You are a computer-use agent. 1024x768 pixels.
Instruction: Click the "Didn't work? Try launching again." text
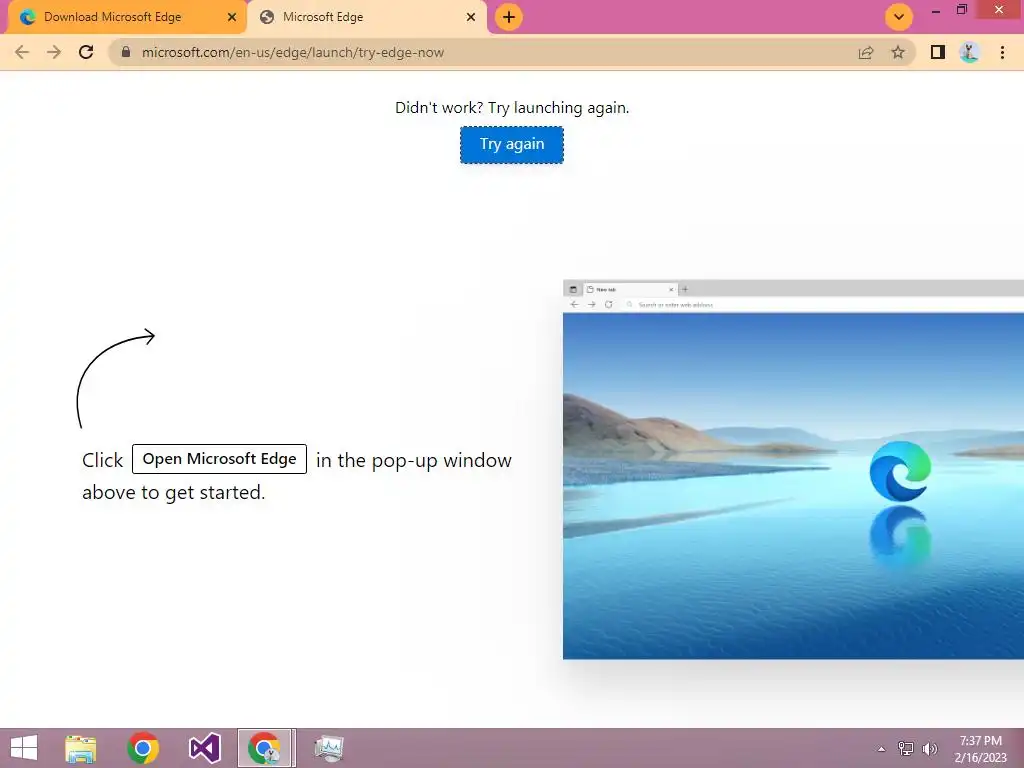tap(512, 108)
